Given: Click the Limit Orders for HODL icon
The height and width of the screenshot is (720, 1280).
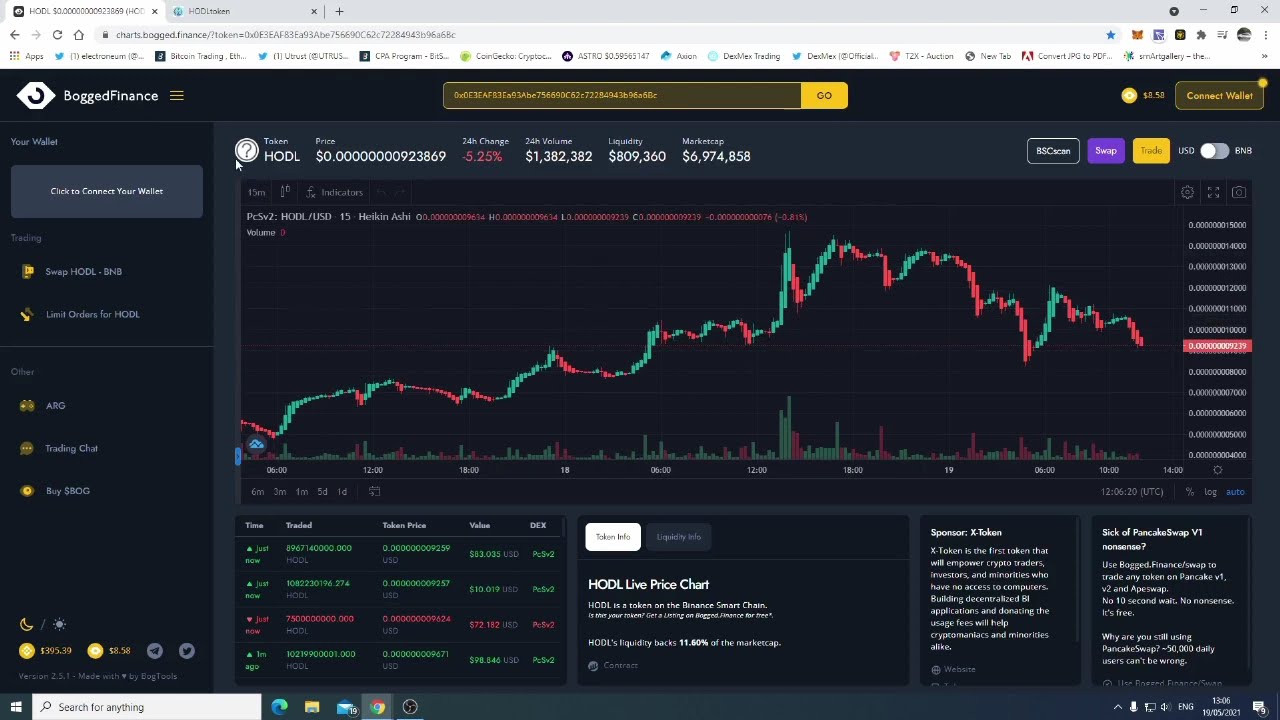Looking at the screenshot, I should [x=27, y=314].
